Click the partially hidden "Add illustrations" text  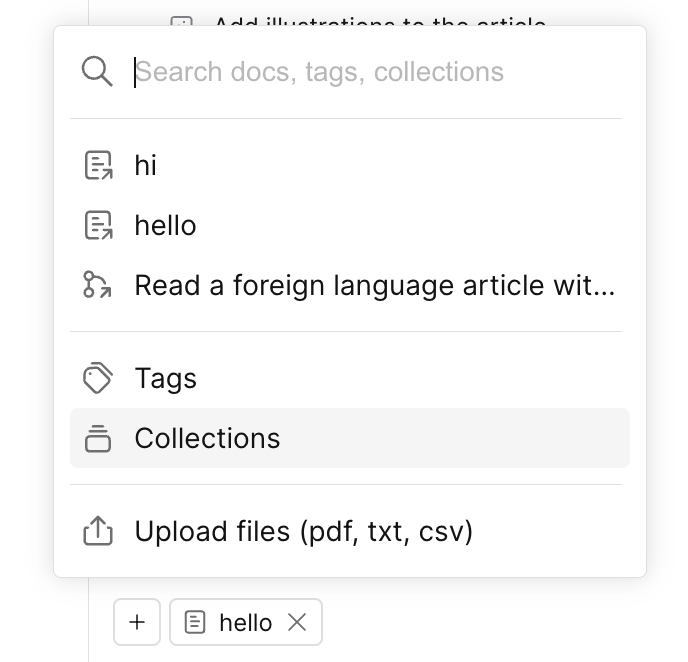click(380, 22)
